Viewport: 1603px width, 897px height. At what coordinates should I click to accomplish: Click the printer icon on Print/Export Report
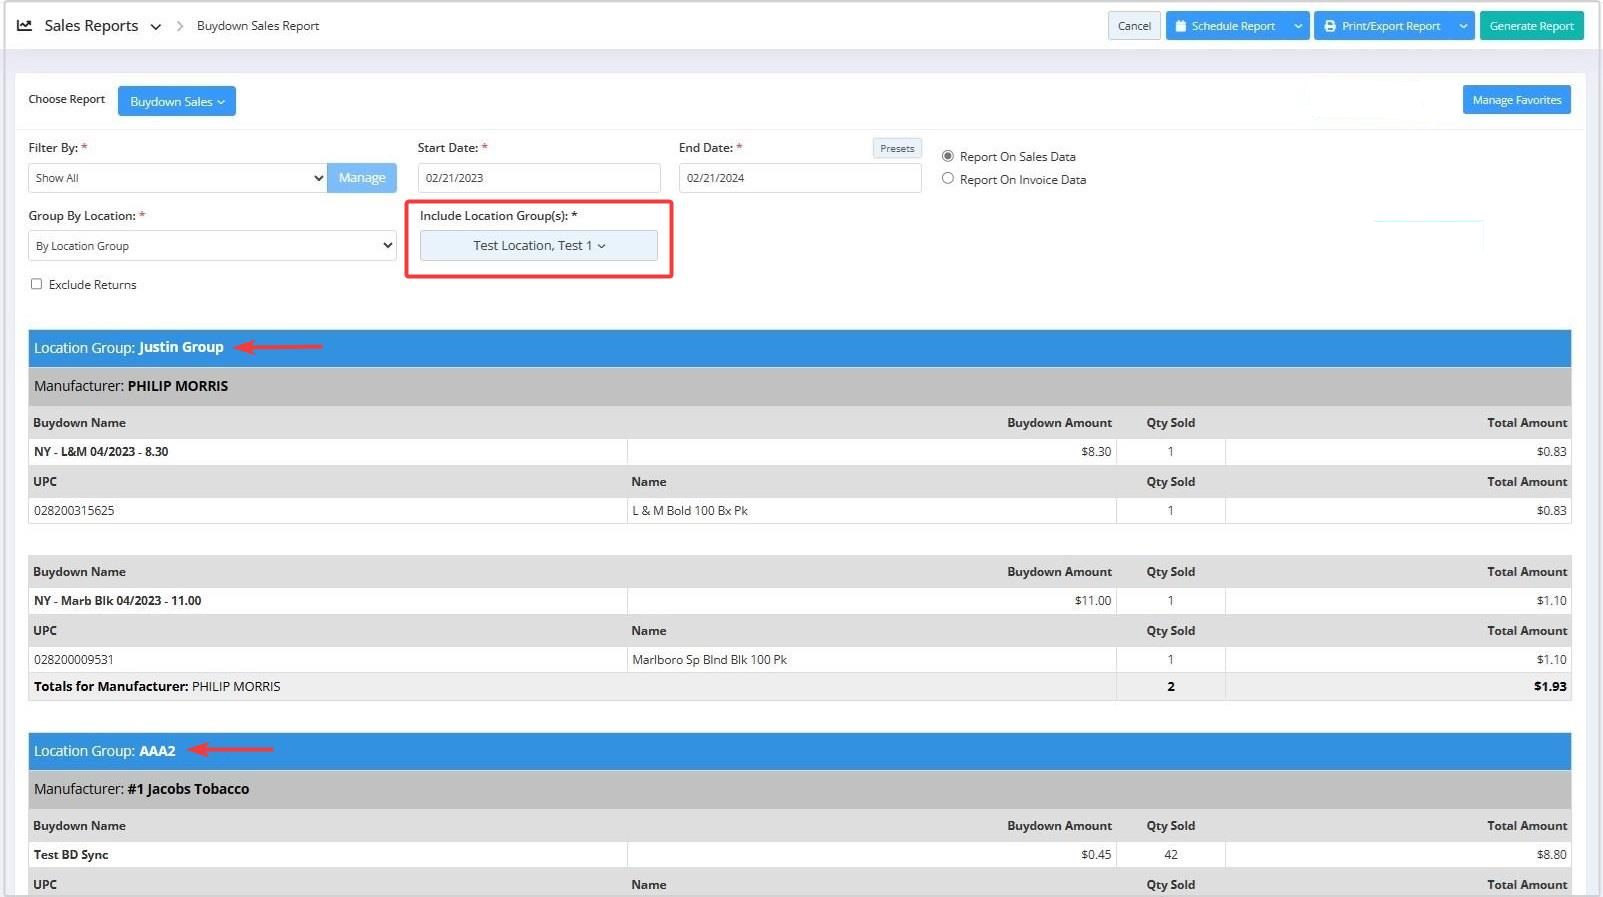click(x=1330, y=26)
